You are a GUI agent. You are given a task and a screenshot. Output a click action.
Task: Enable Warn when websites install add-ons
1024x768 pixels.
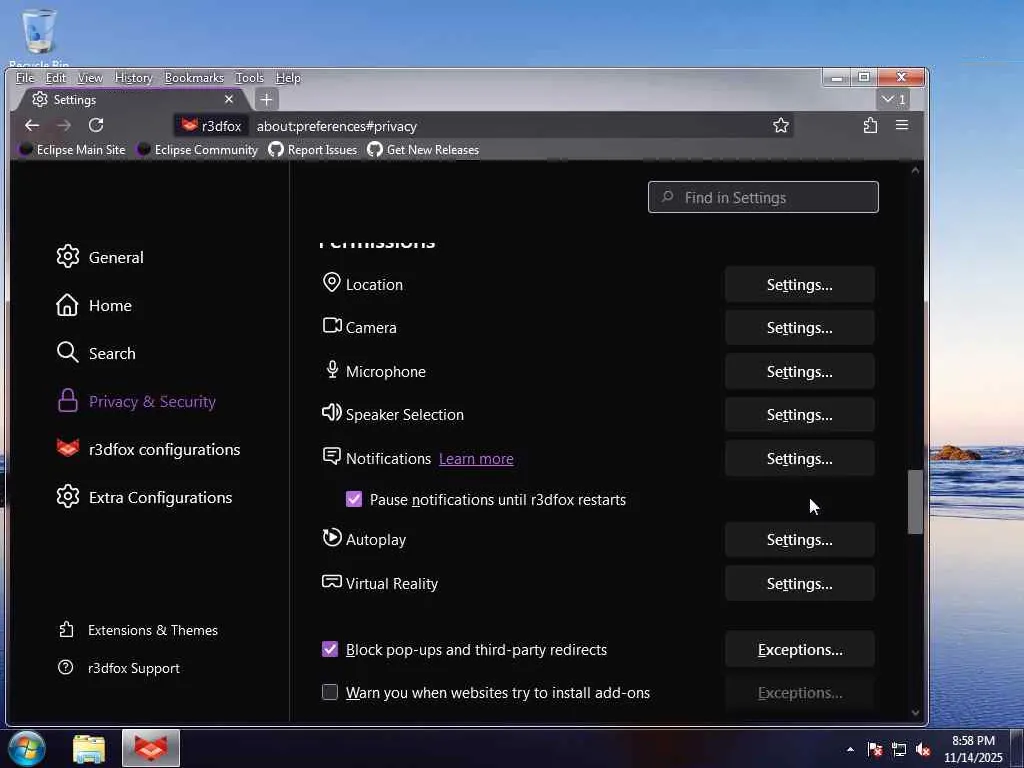click(x=330, y=692)
